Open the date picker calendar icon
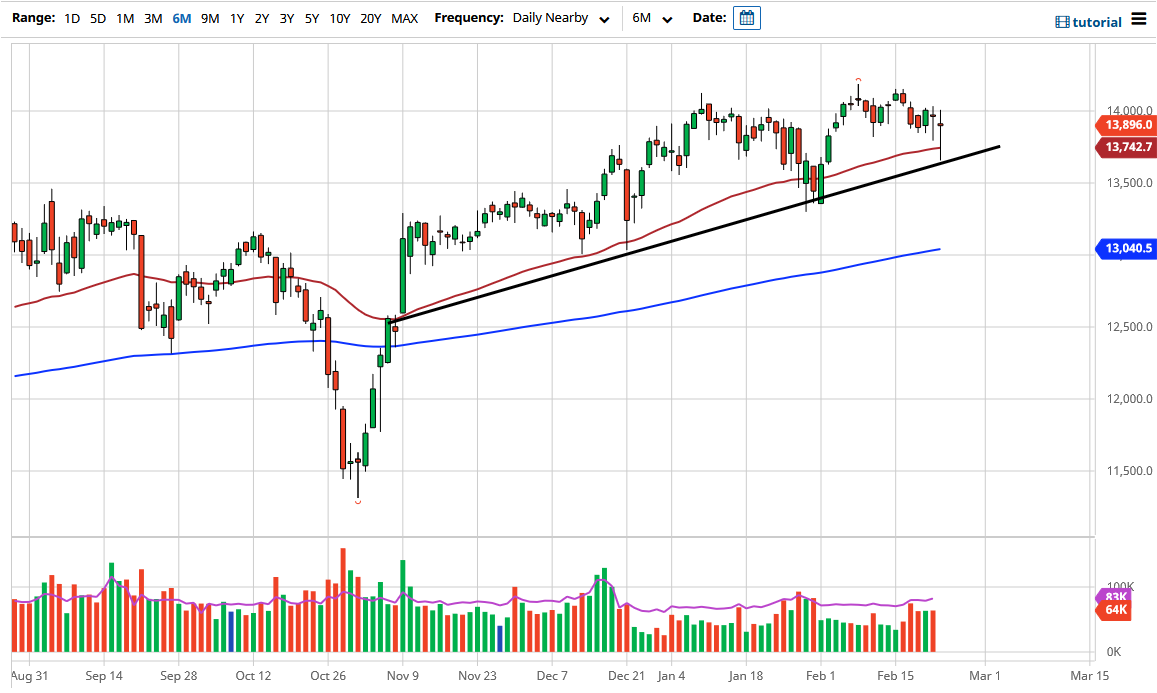1157x693 pixels. 746,17
